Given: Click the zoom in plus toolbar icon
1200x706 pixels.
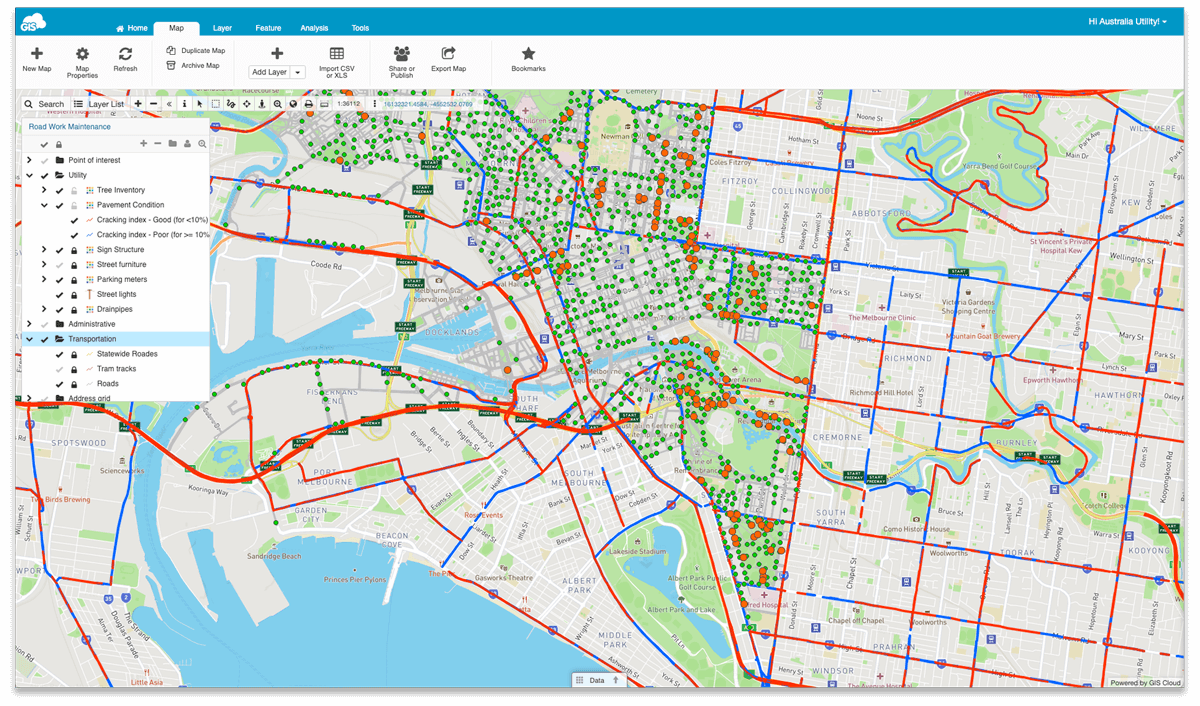Looking at the screenshot, I should [x=139, y=103].
